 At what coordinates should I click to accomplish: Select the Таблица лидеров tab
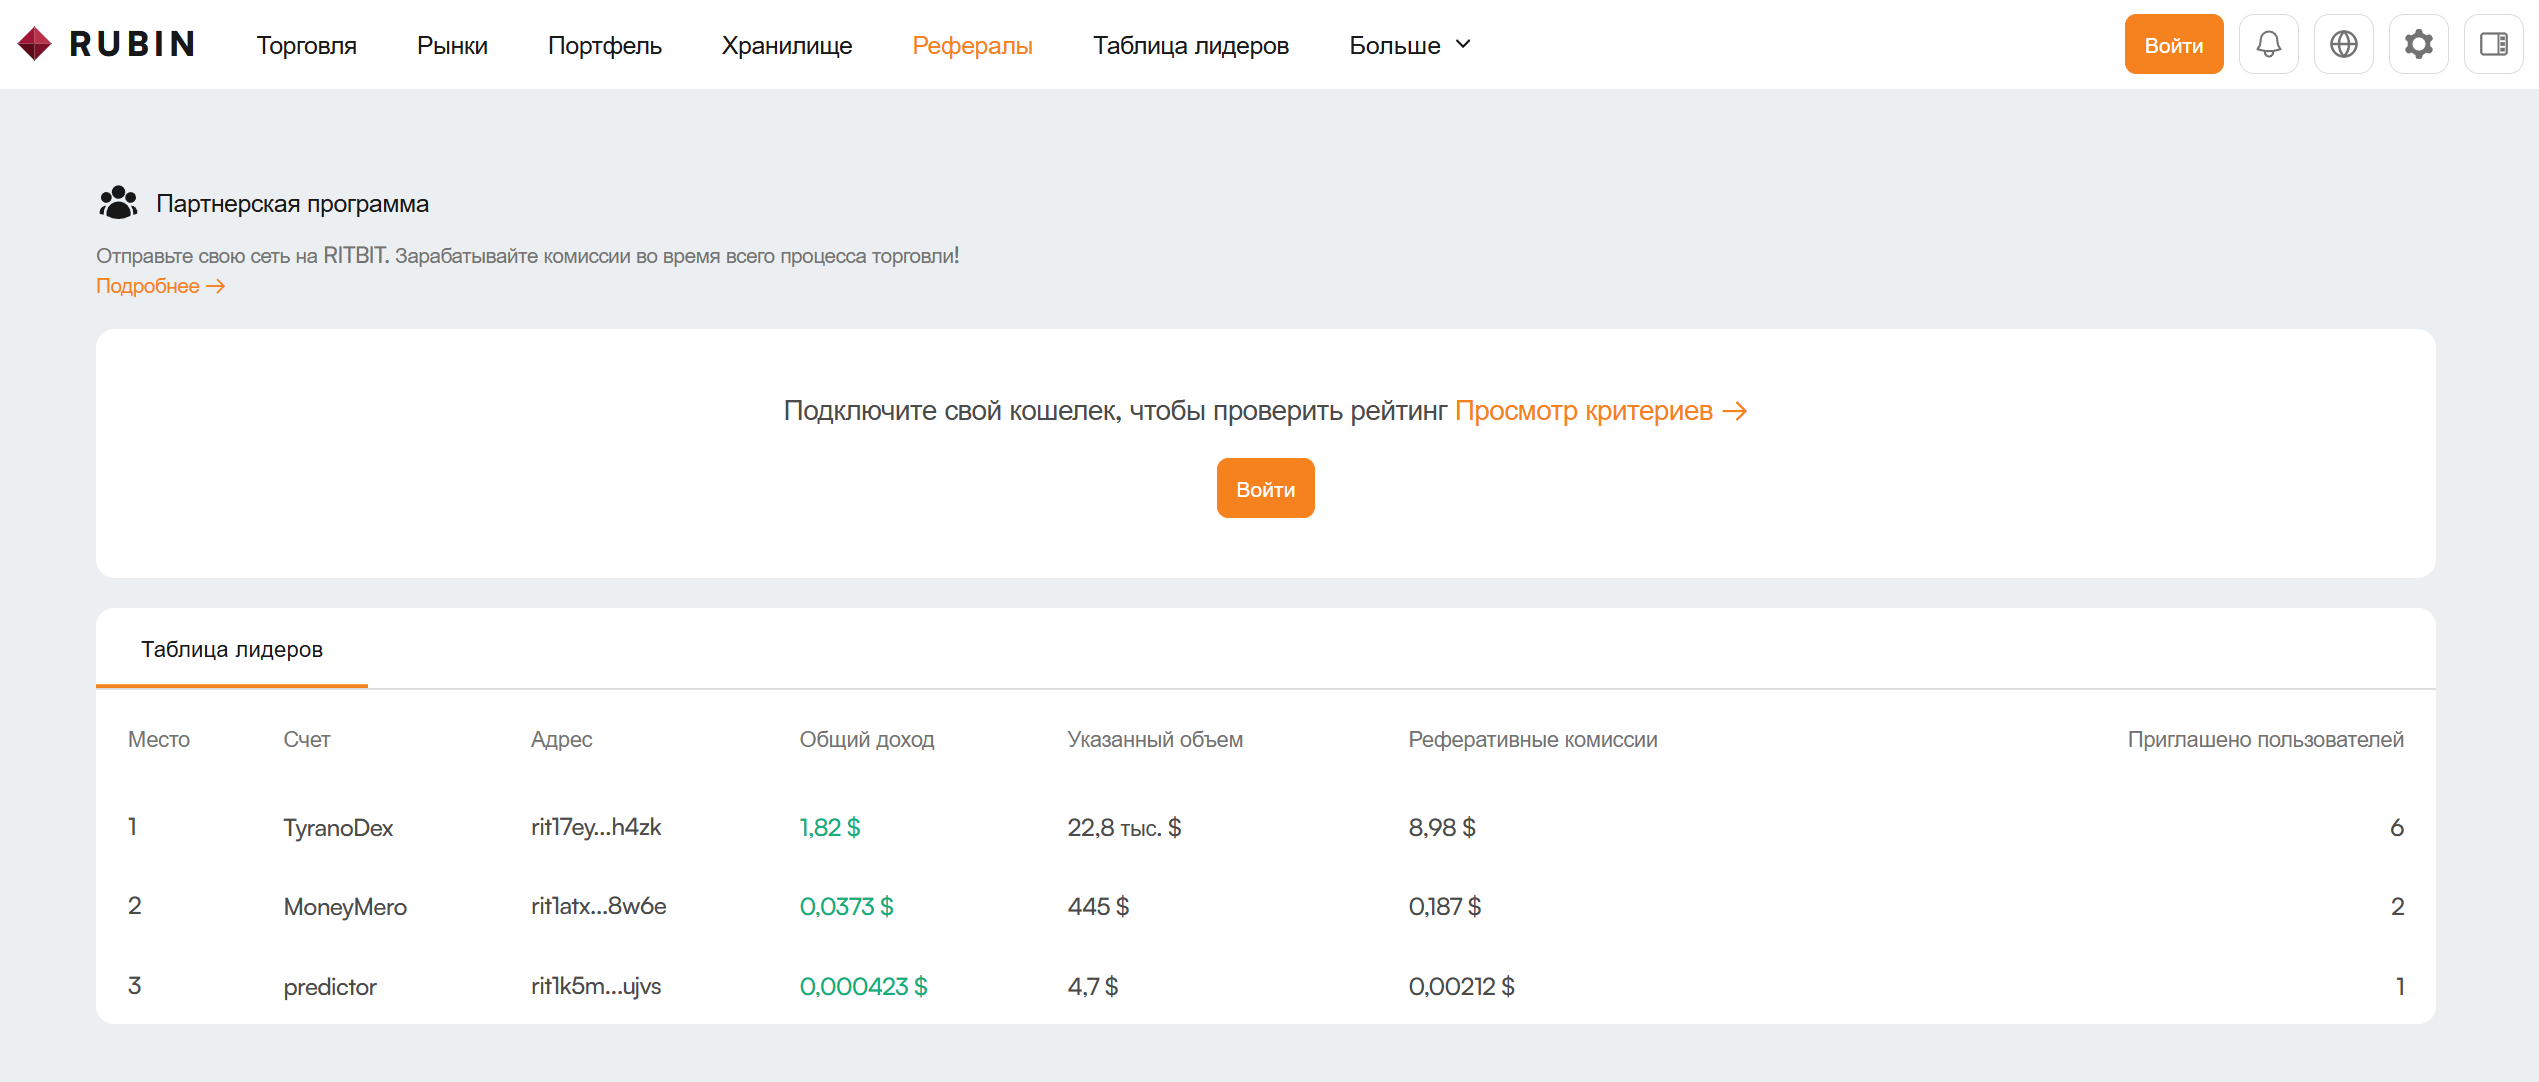click(x=232, y=649)
